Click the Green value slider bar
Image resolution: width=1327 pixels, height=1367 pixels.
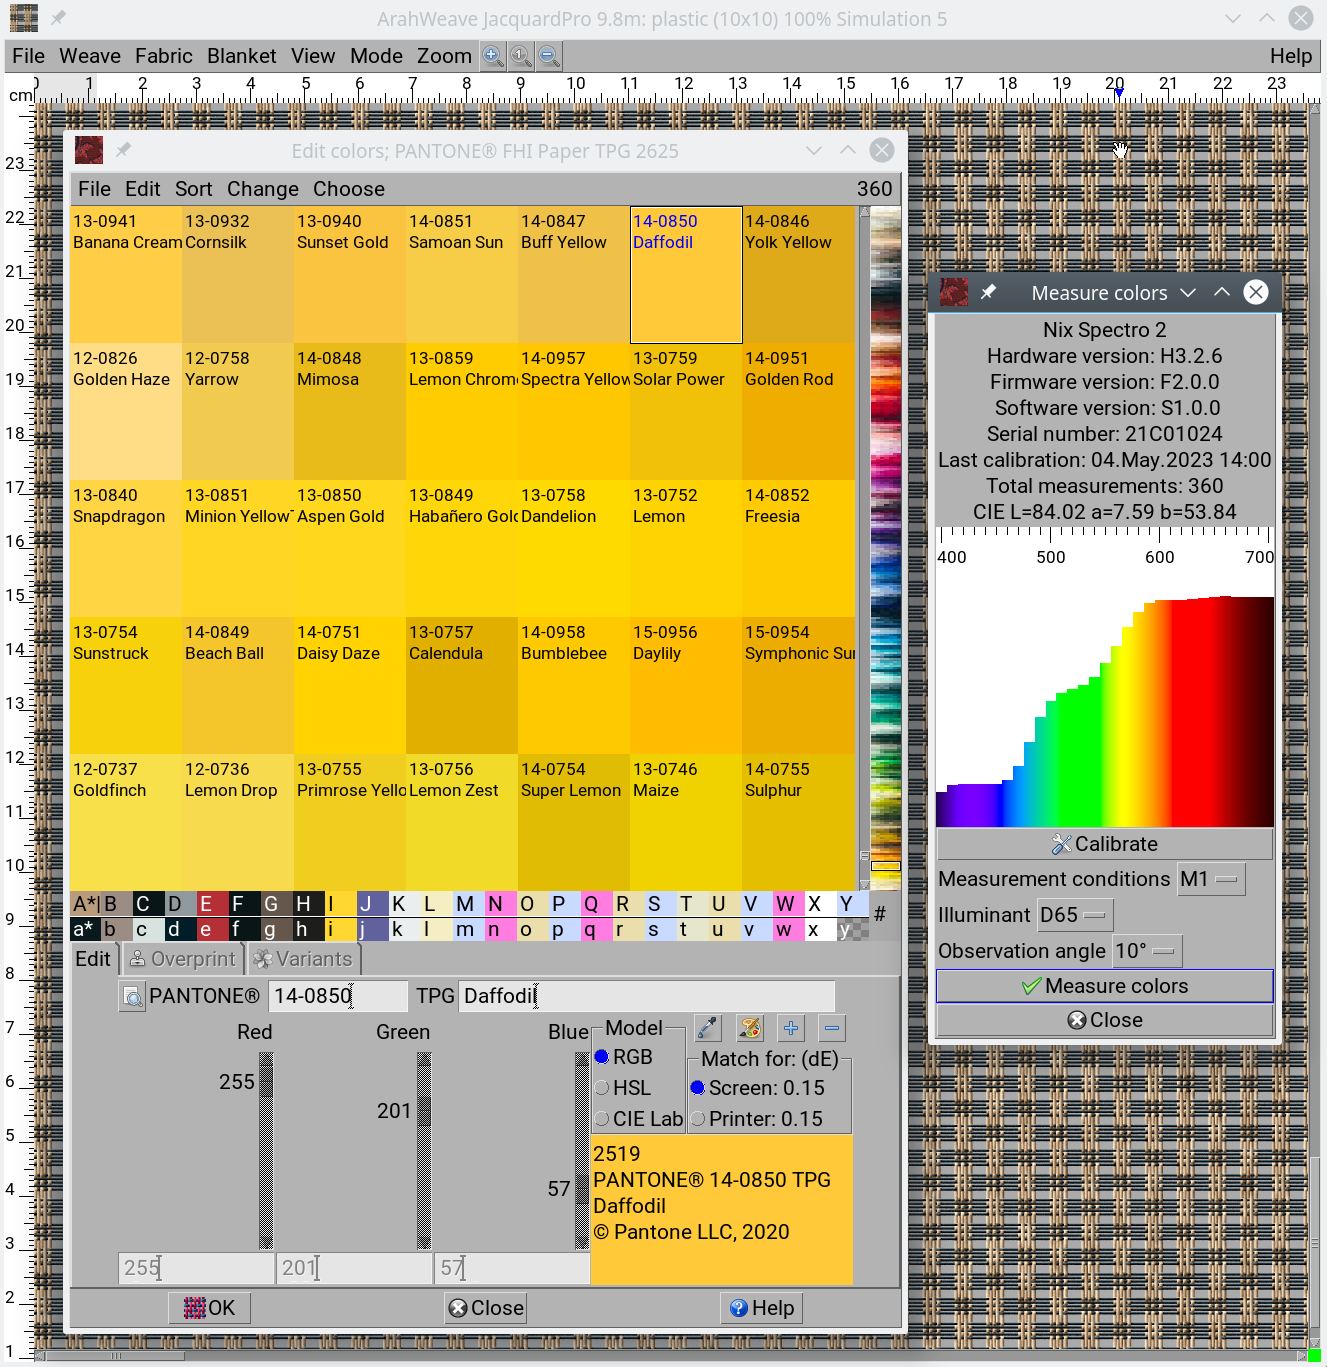click(x=424, y=1150)
